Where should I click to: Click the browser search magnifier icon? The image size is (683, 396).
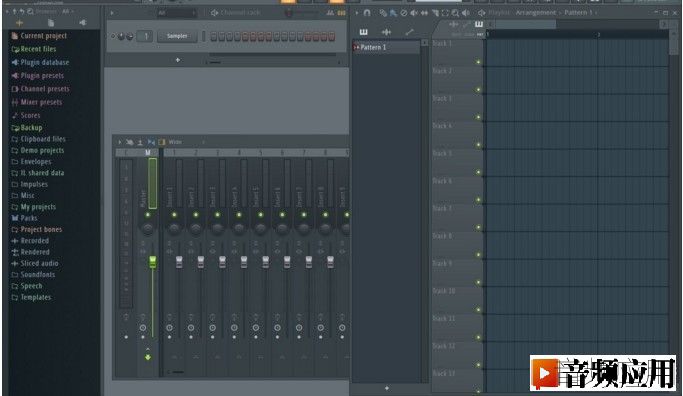30,11
